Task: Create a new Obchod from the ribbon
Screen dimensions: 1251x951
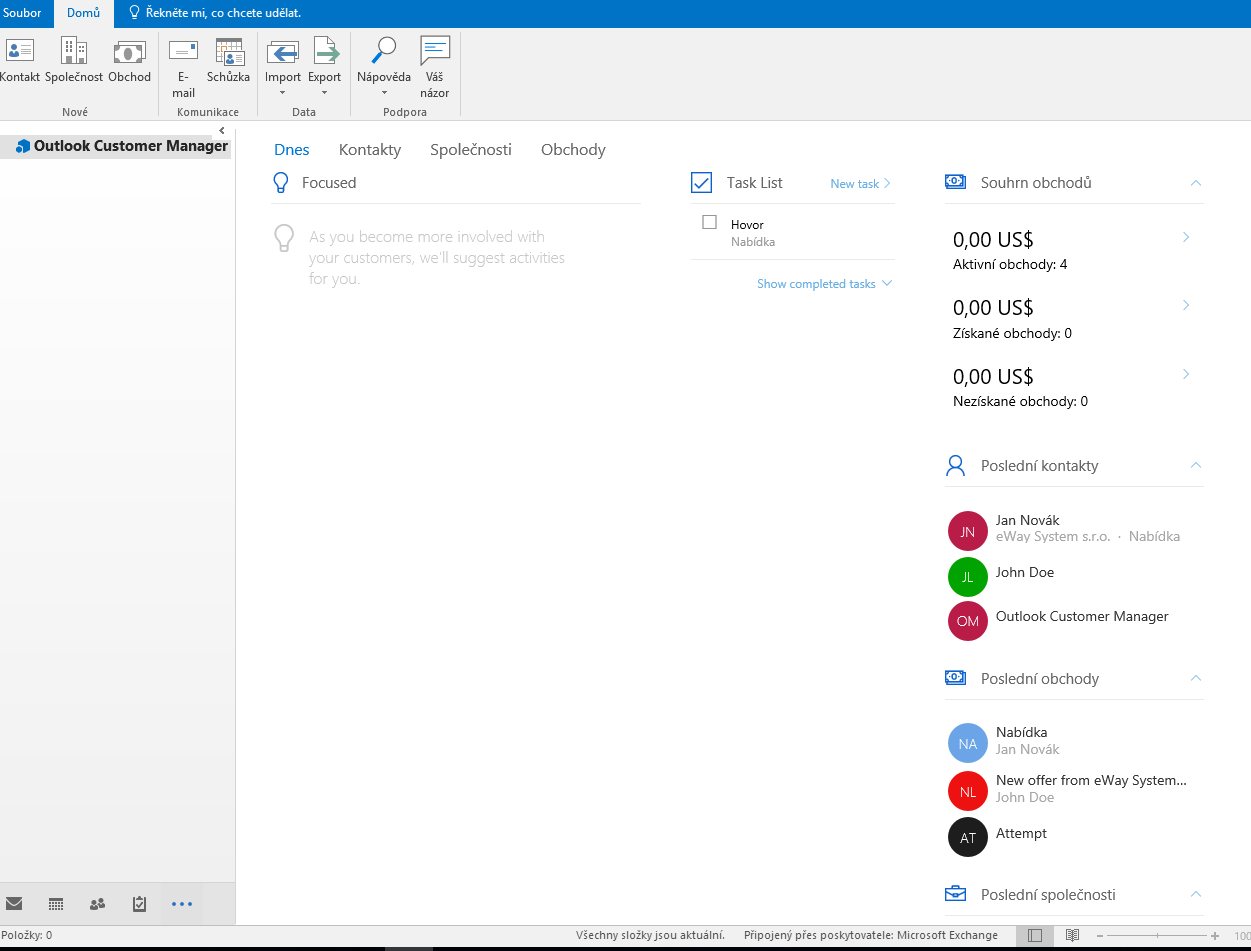Action: coord(129,61)
